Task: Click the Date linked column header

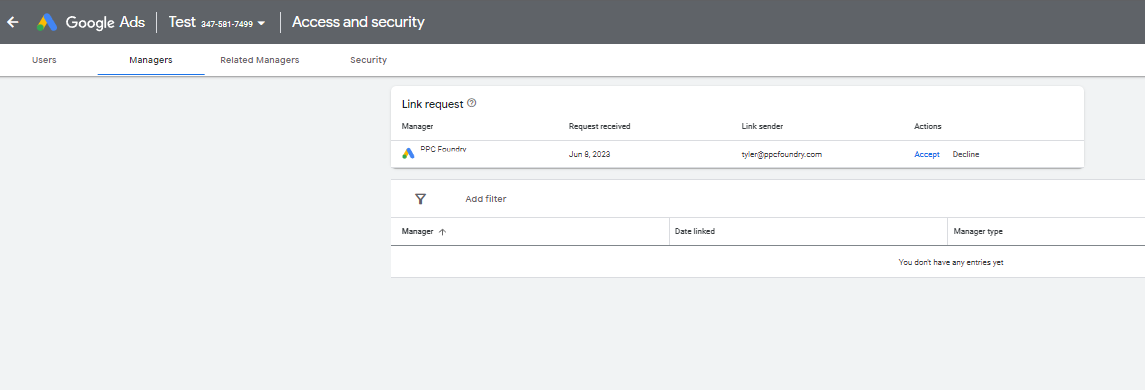Action: 695,232
